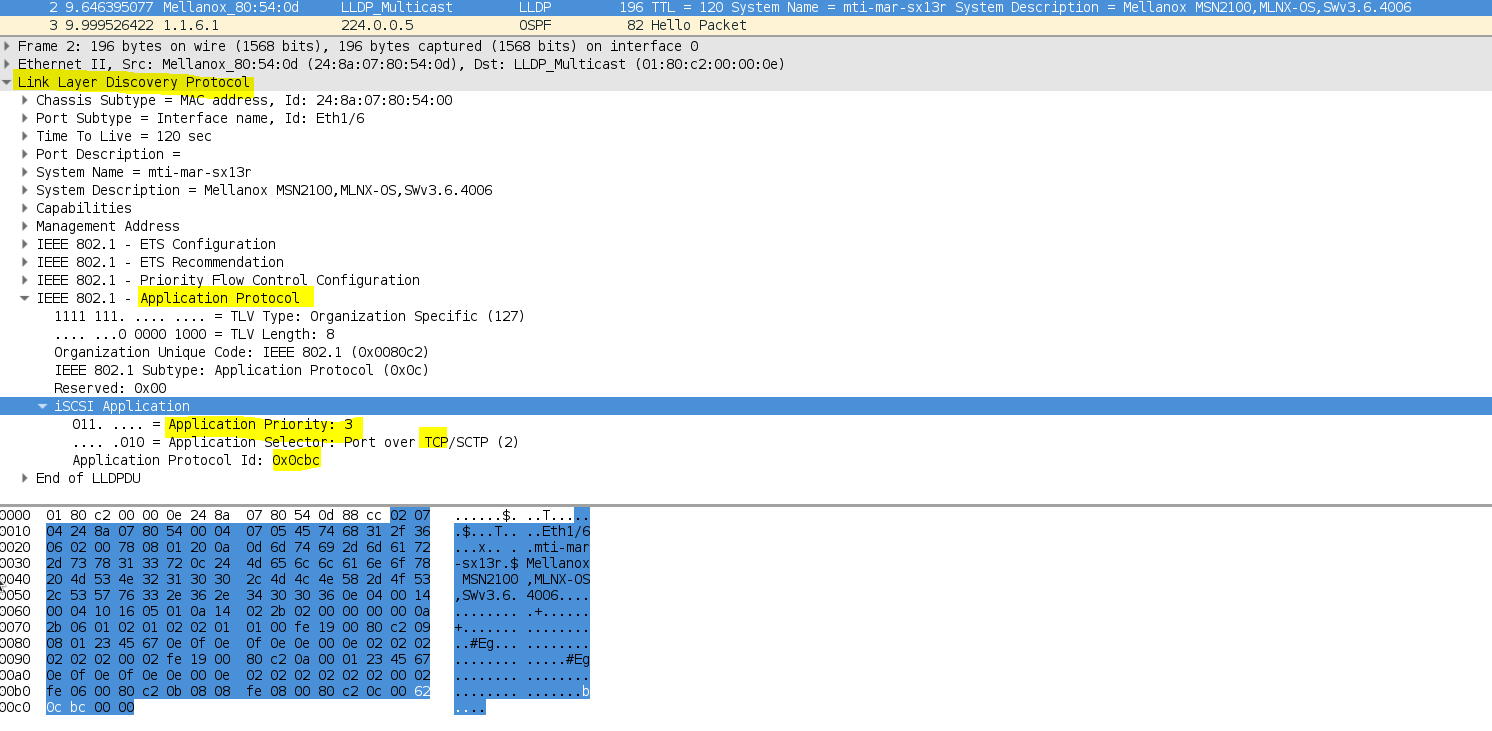This screenshot has width=1492, height=731.
Task: Click the highlighted "62" byte in hex dump
Action: 424,690
